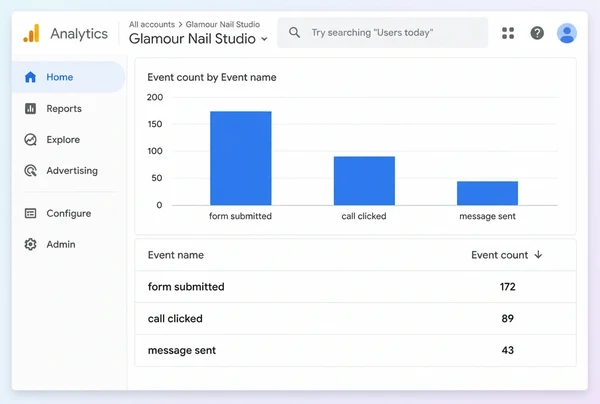This screenshot has height=404, width=600.
Task: Select the call clicked table row
Action: pyautogui.click(x=355, y=318)
